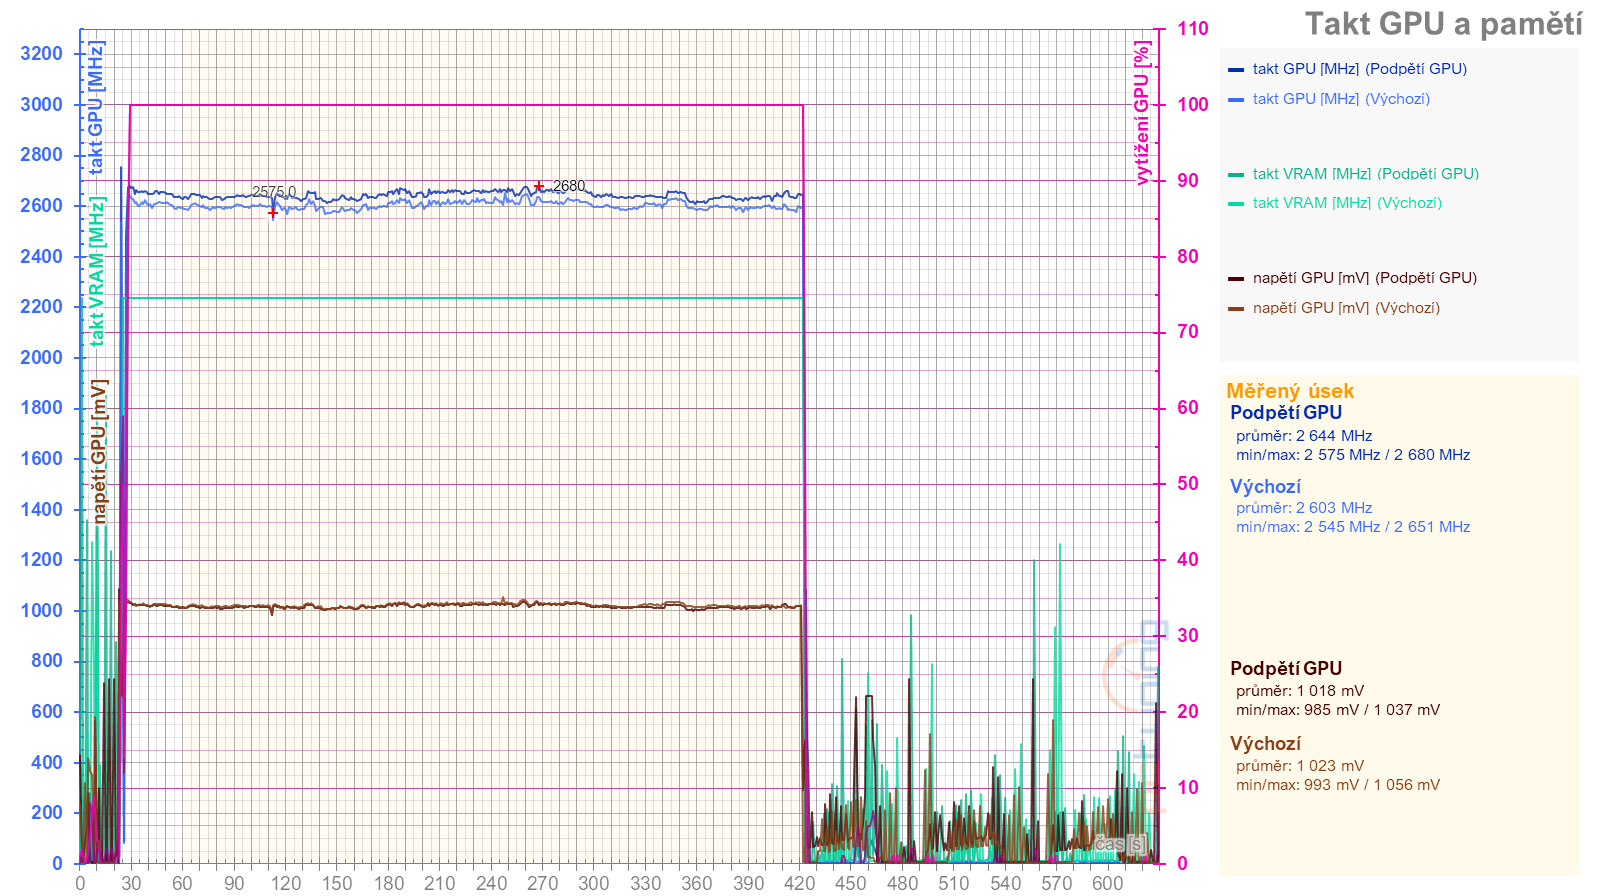Click 'min/max: 2 545 MHz / 2 651 MHz' text
Screen dimensions: 1599x896
[1353, 527]
